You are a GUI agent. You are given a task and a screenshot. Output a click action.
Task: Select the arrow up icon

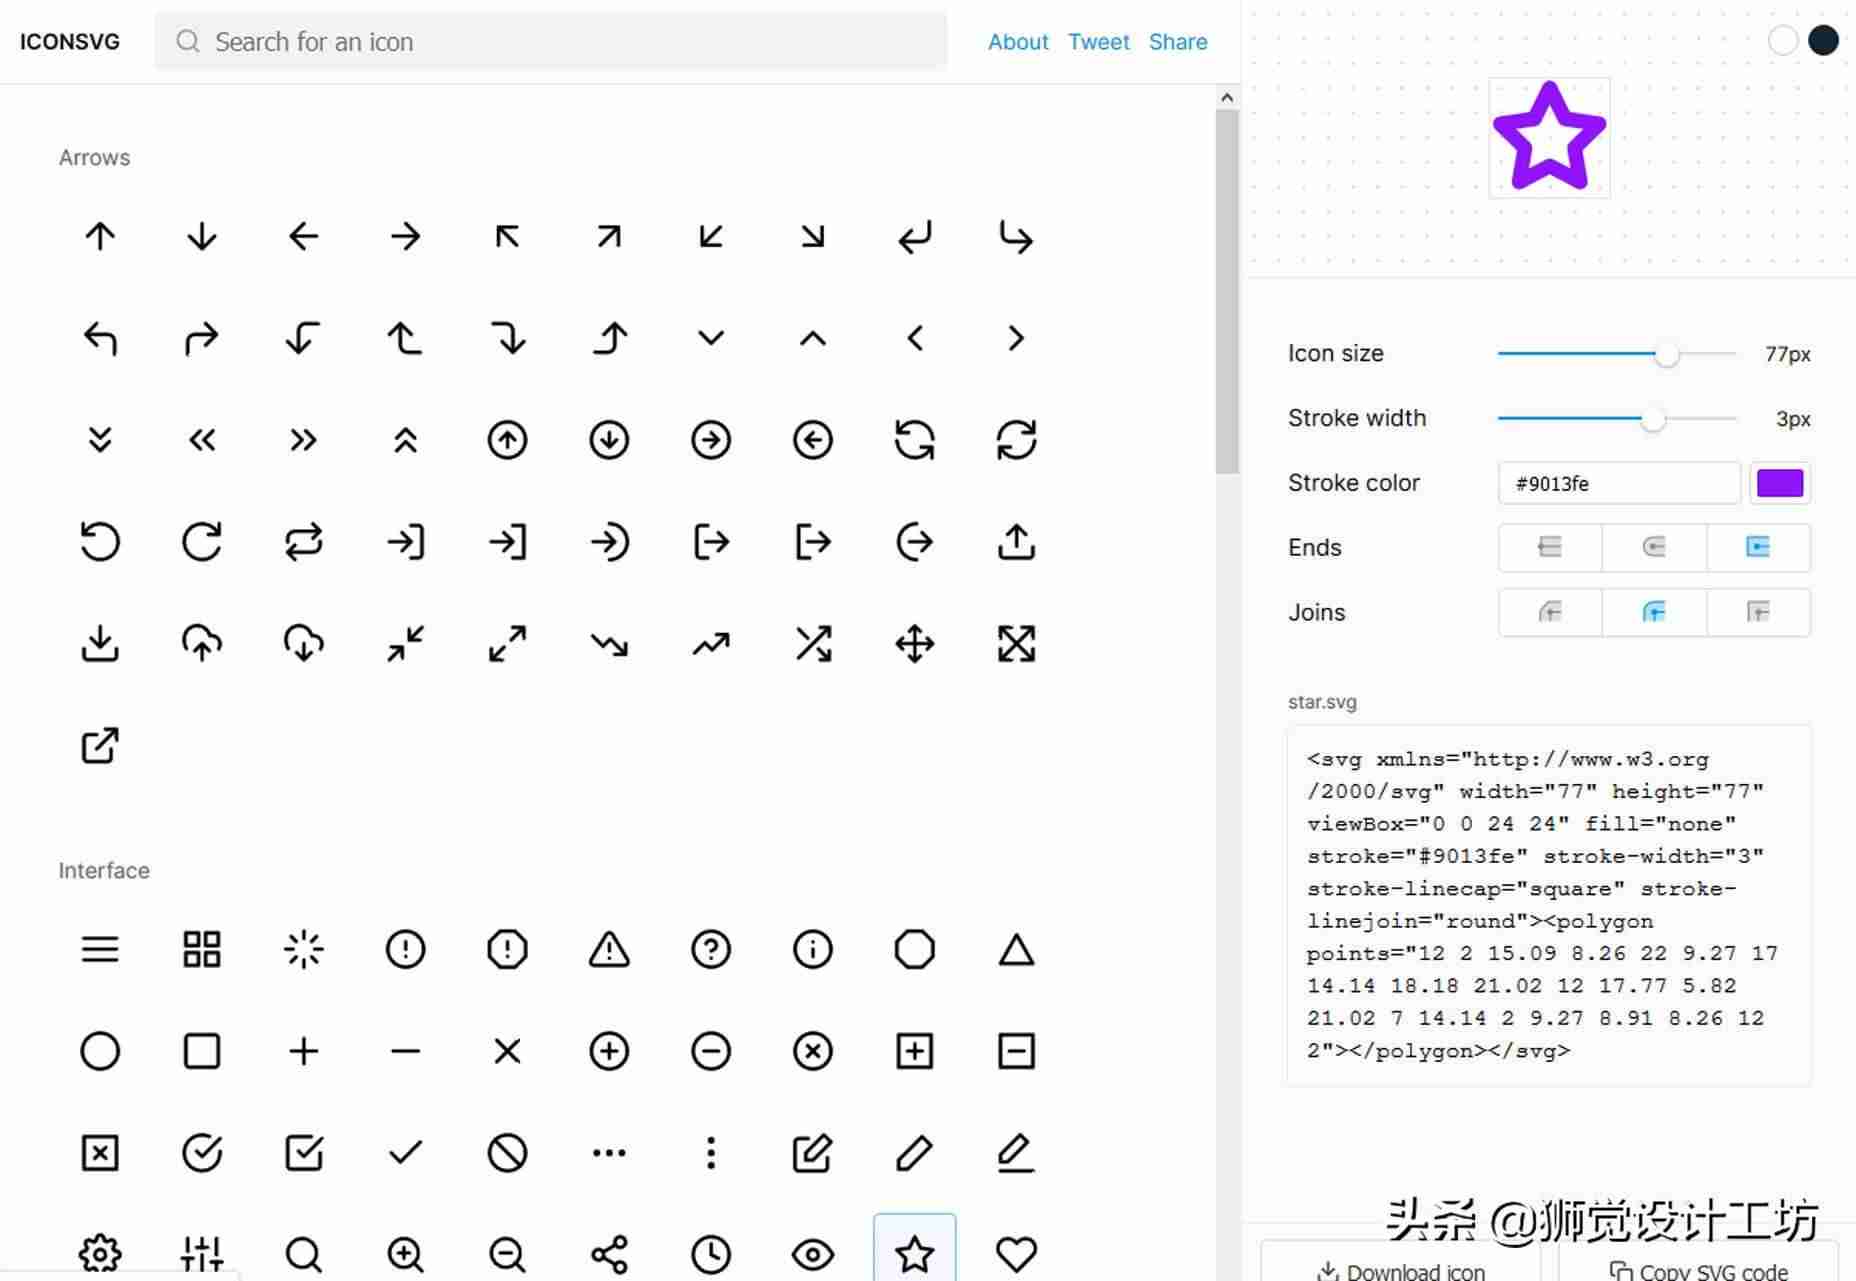100,237
